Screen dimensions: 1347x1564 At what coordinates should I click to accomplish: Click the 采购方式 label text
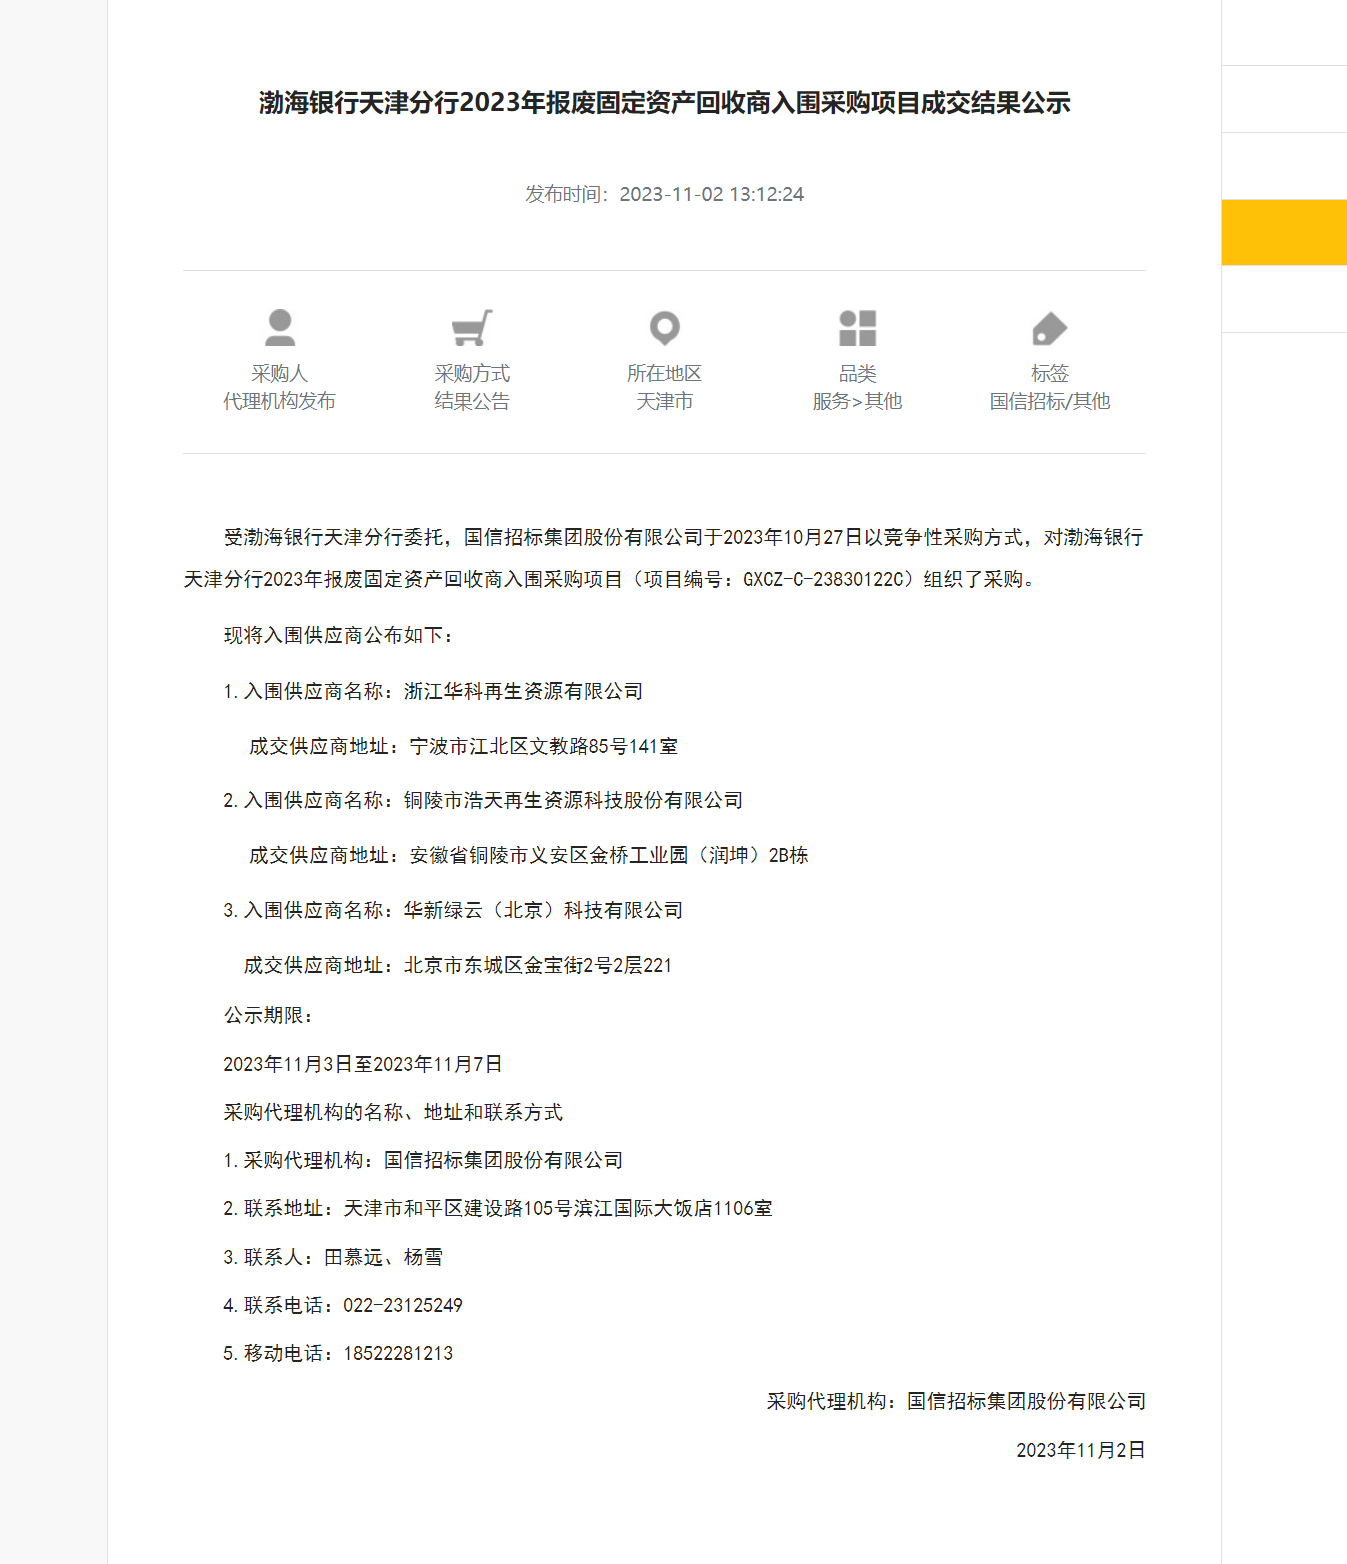pyautogui.click(x=472, y=373)
